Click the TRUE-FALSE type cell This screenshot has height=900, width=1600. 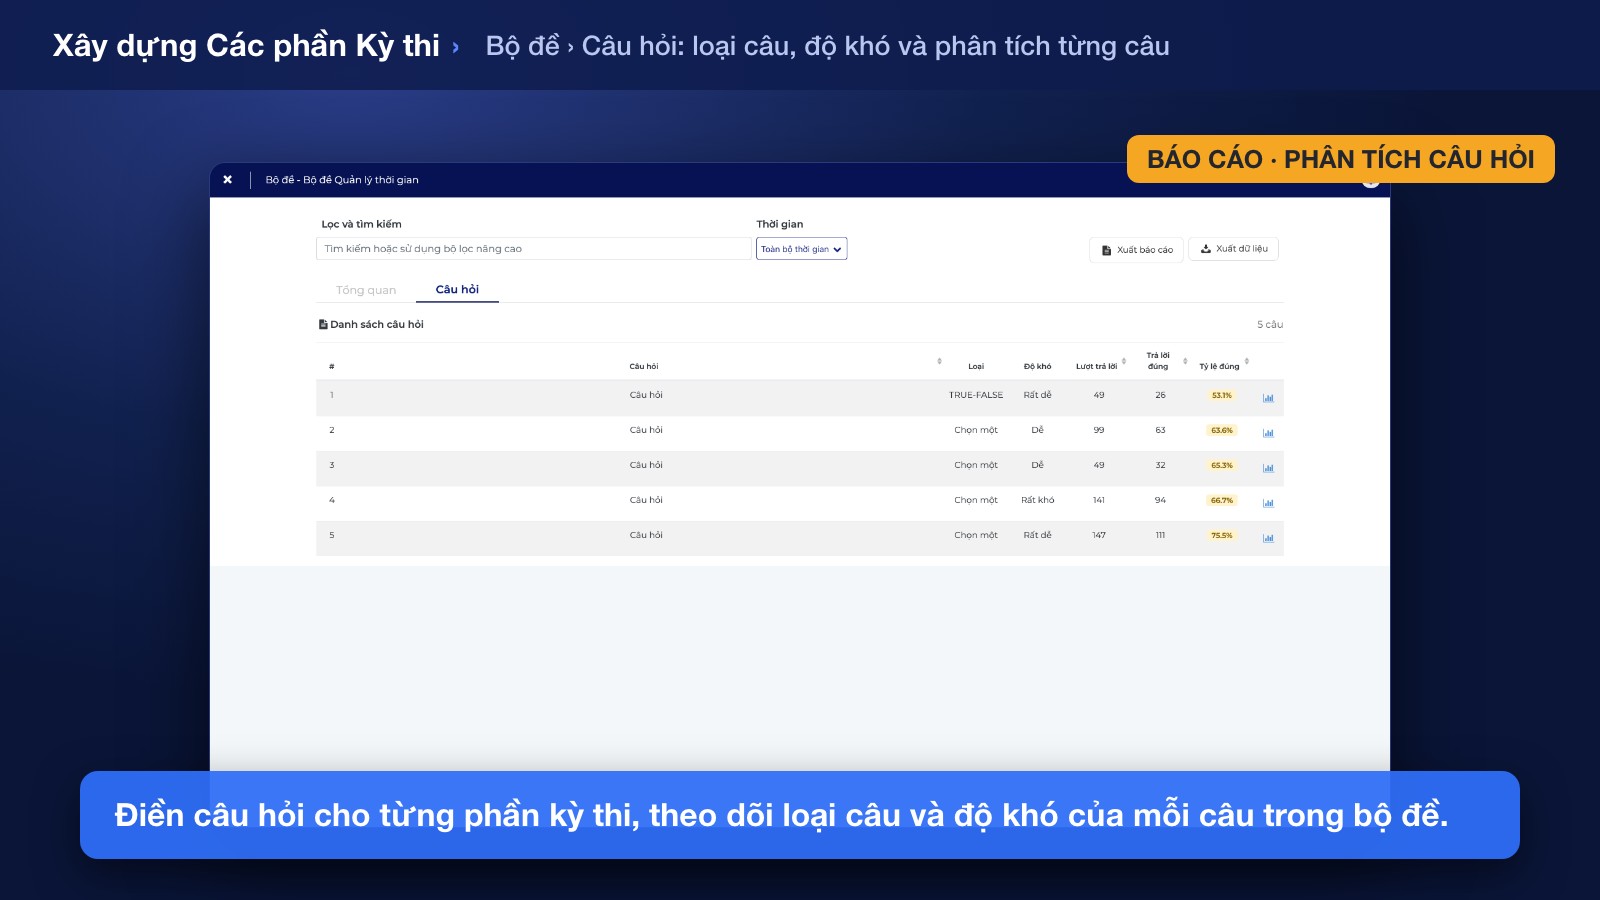pyautogui.click(x=976, y=395)
